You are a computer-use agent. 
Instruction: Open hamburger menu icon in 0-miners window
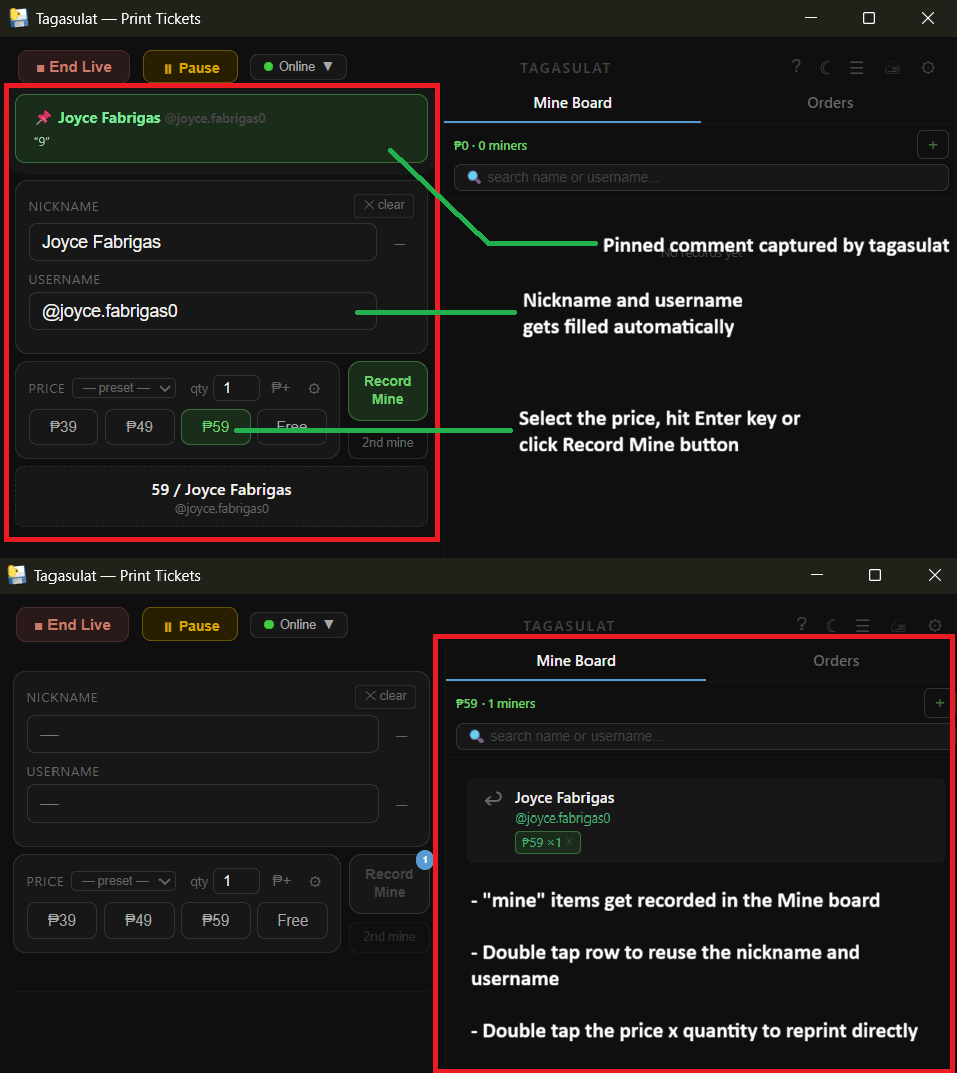(x=856, y=68)
